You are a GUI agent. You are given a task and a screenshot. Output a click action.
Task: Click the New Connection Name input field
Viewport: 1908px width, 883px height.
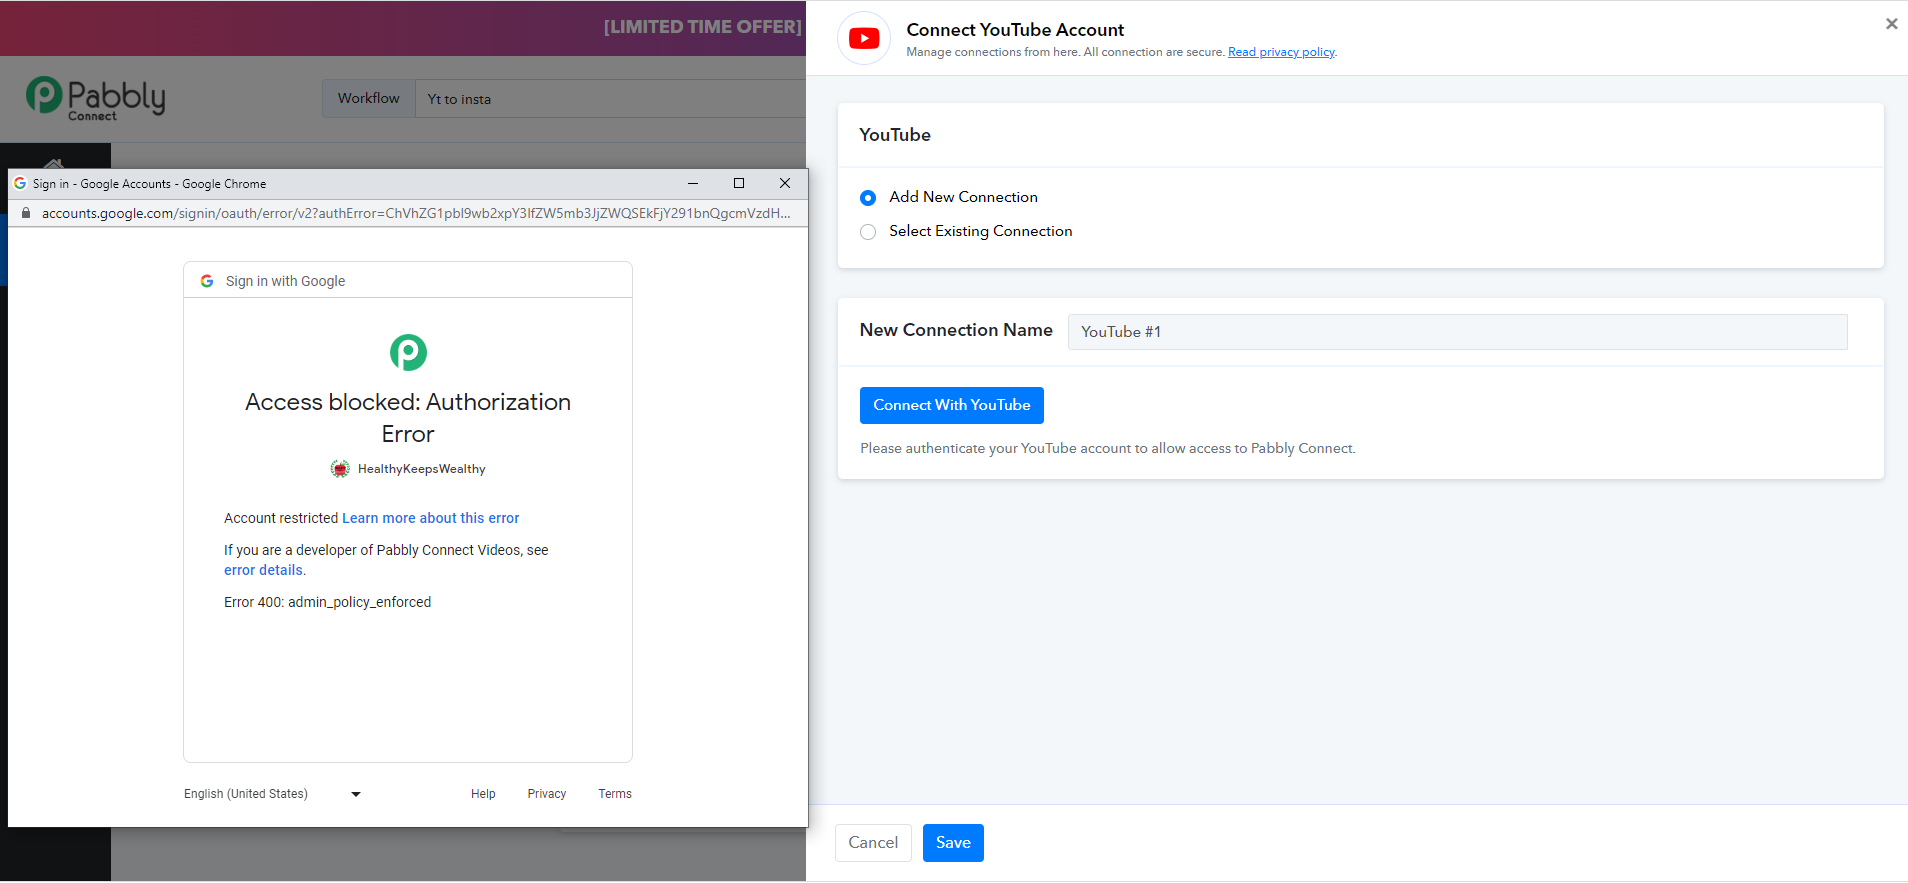pyautogui.click(x=1457, y=332)
